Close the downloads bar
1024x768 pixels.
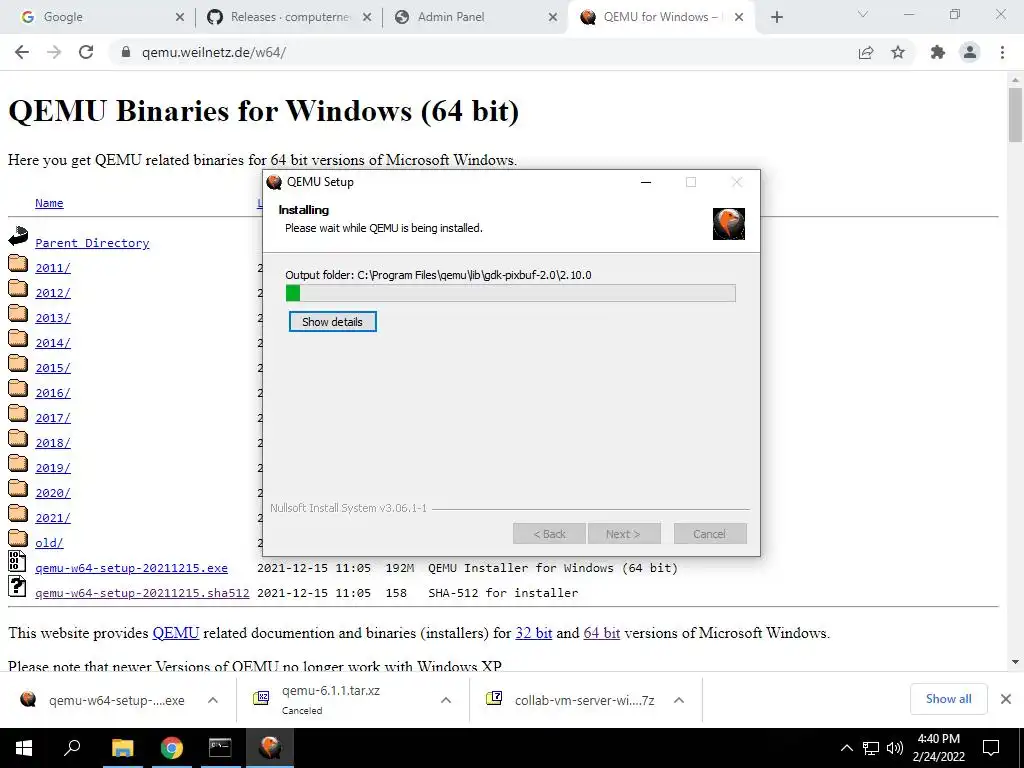[1006, 699]
